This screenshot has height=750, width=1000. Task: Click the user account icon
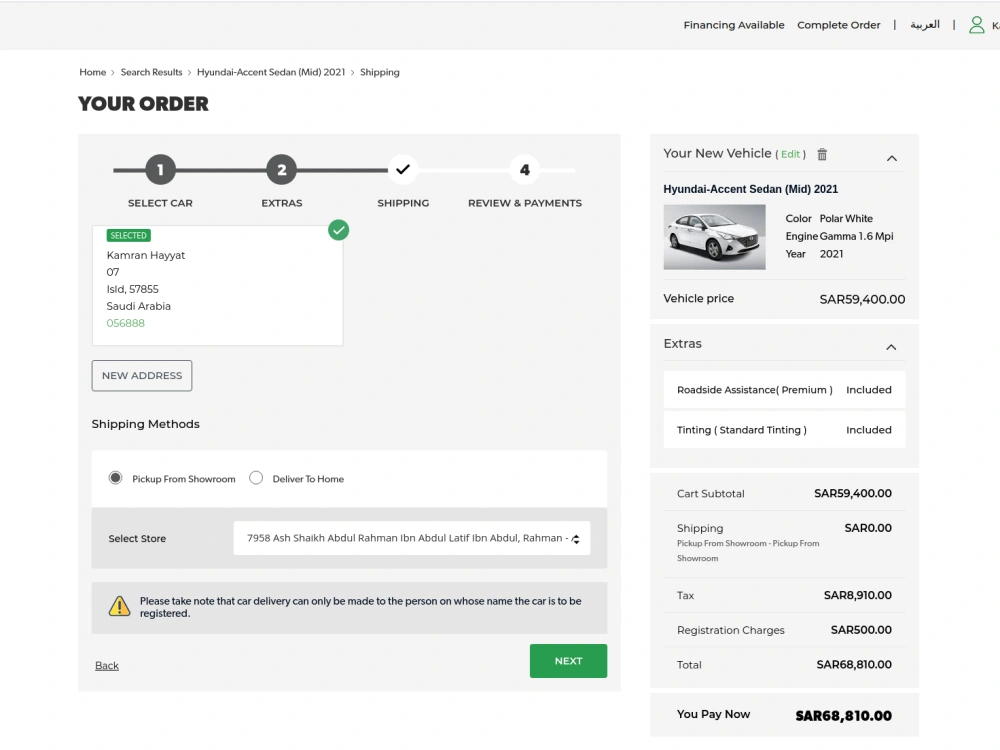977,24
